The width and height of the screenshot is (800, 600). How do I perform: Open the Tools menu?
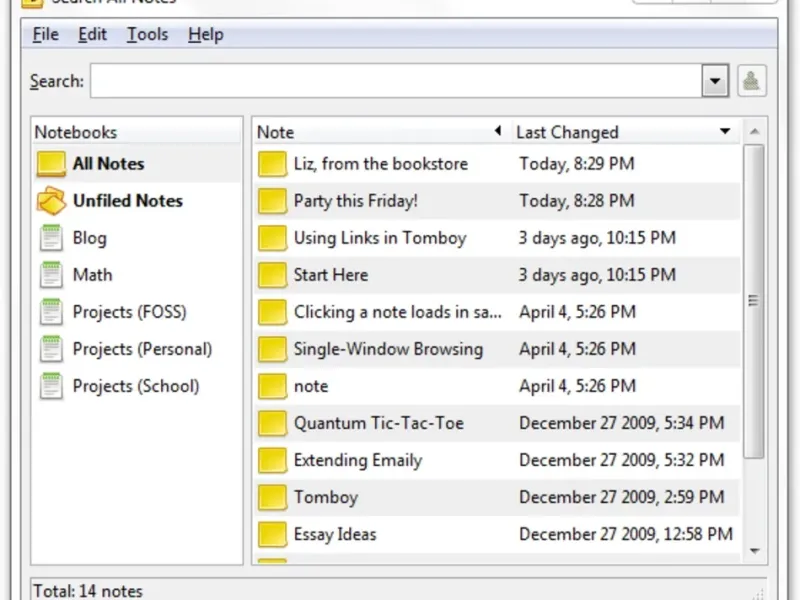click(147, 35)
